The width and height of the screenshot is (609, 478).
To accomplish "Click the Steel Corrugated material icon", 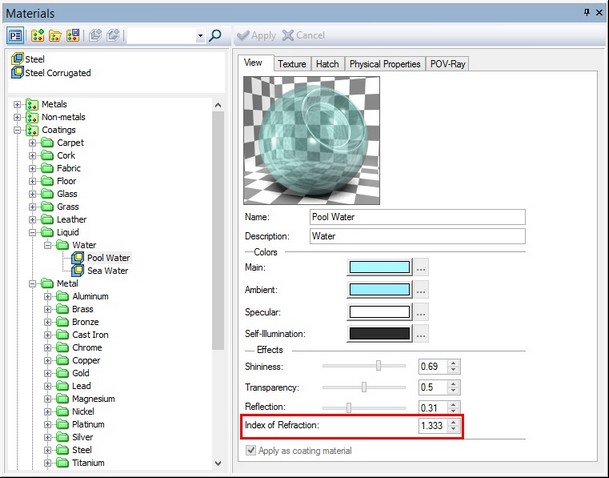I will [17, 73].
